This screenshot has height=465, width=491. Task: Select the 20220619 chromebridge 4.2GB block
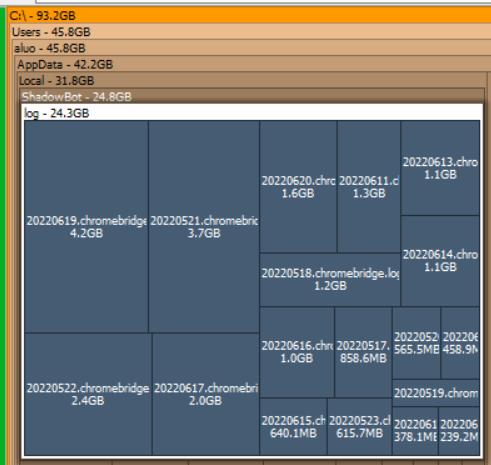86,227
